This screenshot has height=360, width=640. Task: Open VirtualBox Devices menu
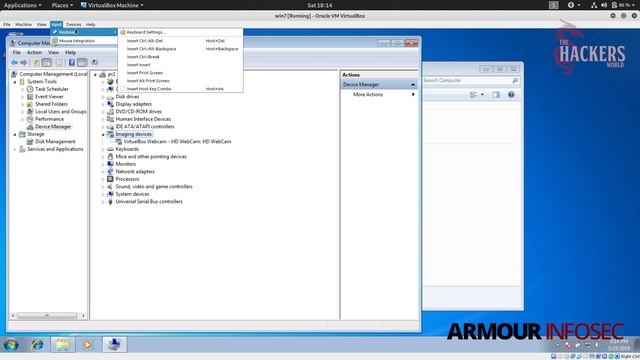click(73, 24)
